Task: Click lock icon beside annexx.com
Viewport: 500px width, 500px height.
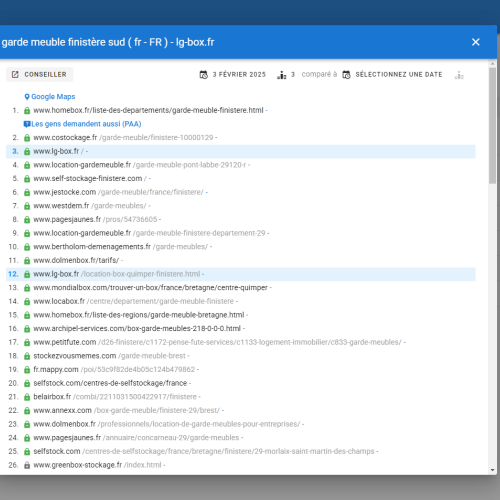Action: coord(27,411)
